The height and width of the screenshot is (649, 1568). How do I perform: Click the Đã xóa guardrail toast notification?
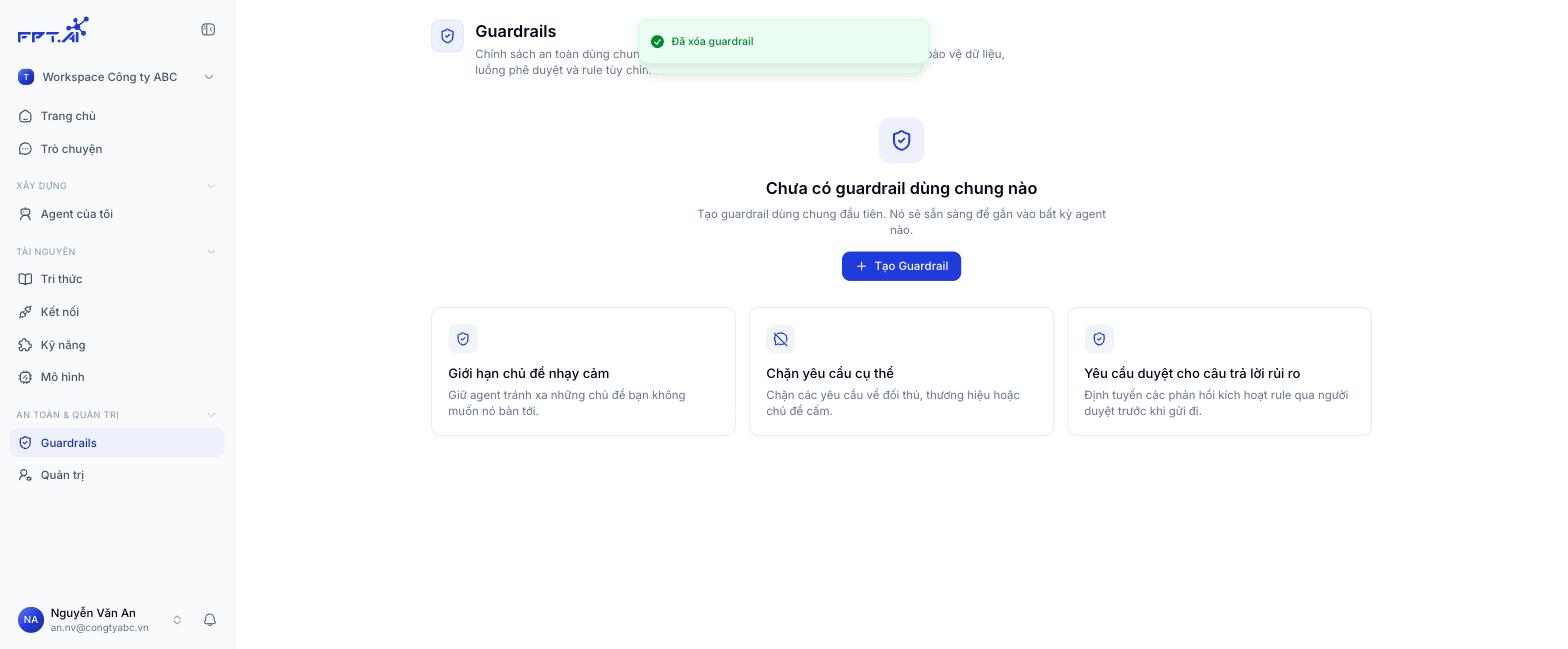click(x=784, y=41)
